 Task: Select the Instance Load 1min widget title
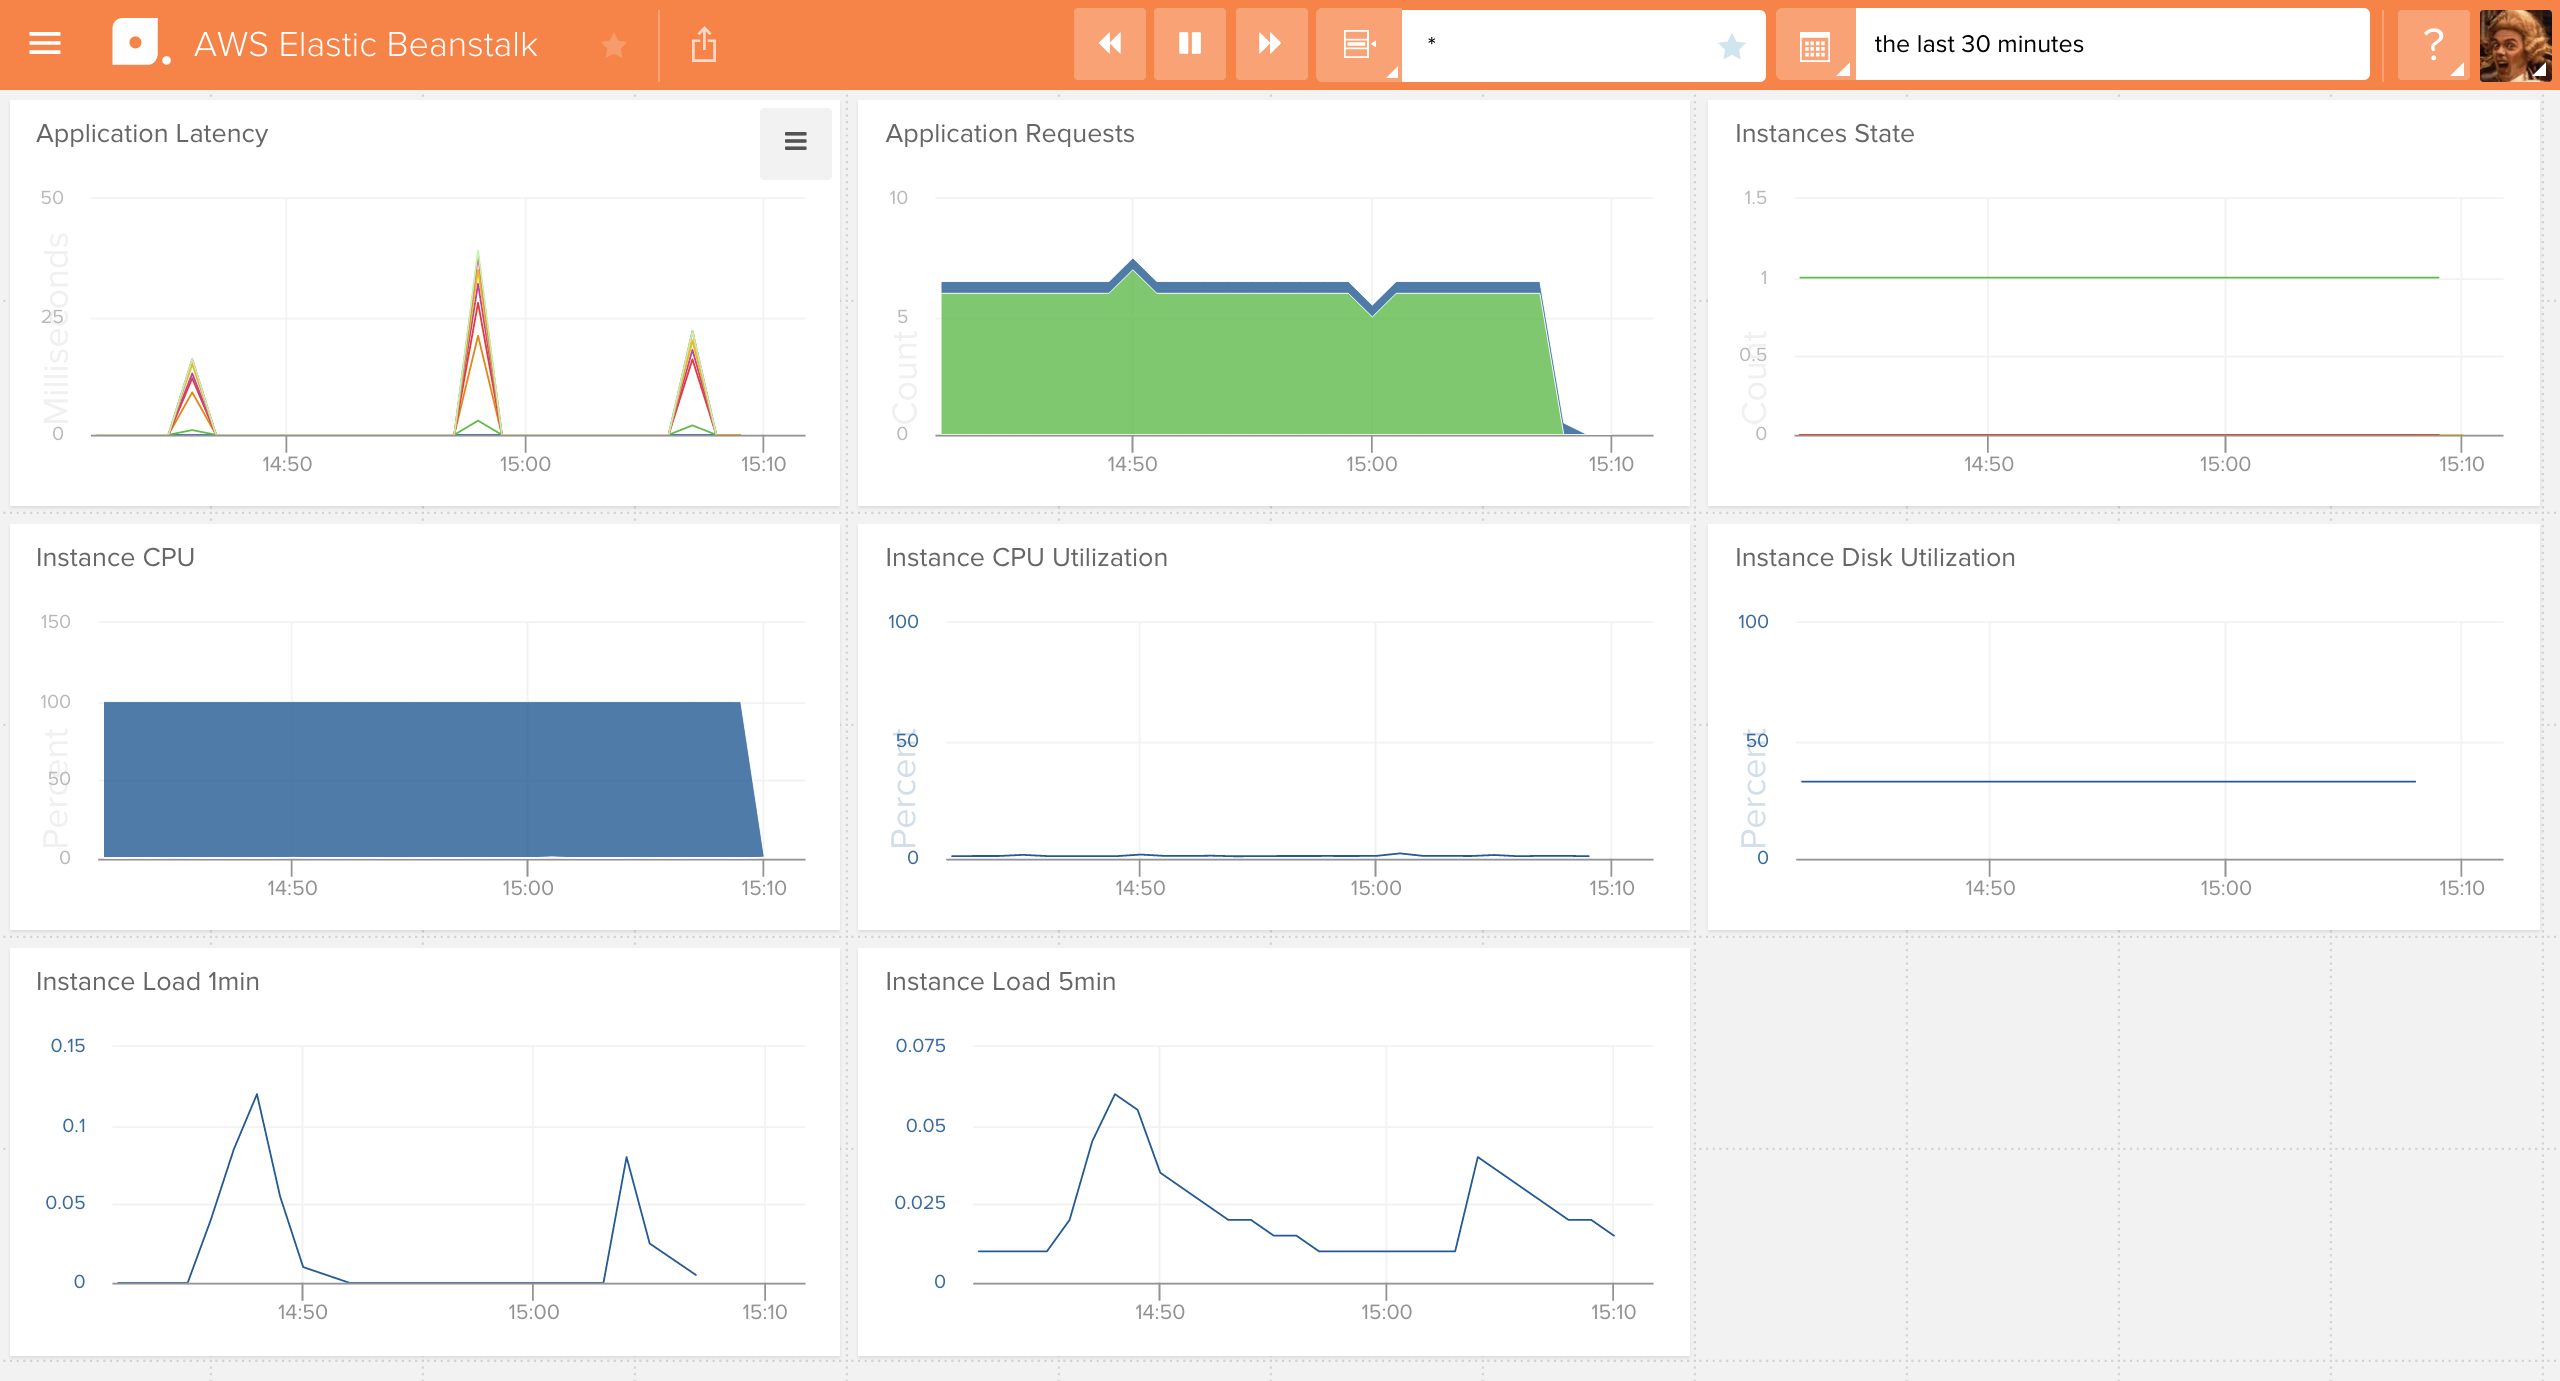tap(148, 982)
